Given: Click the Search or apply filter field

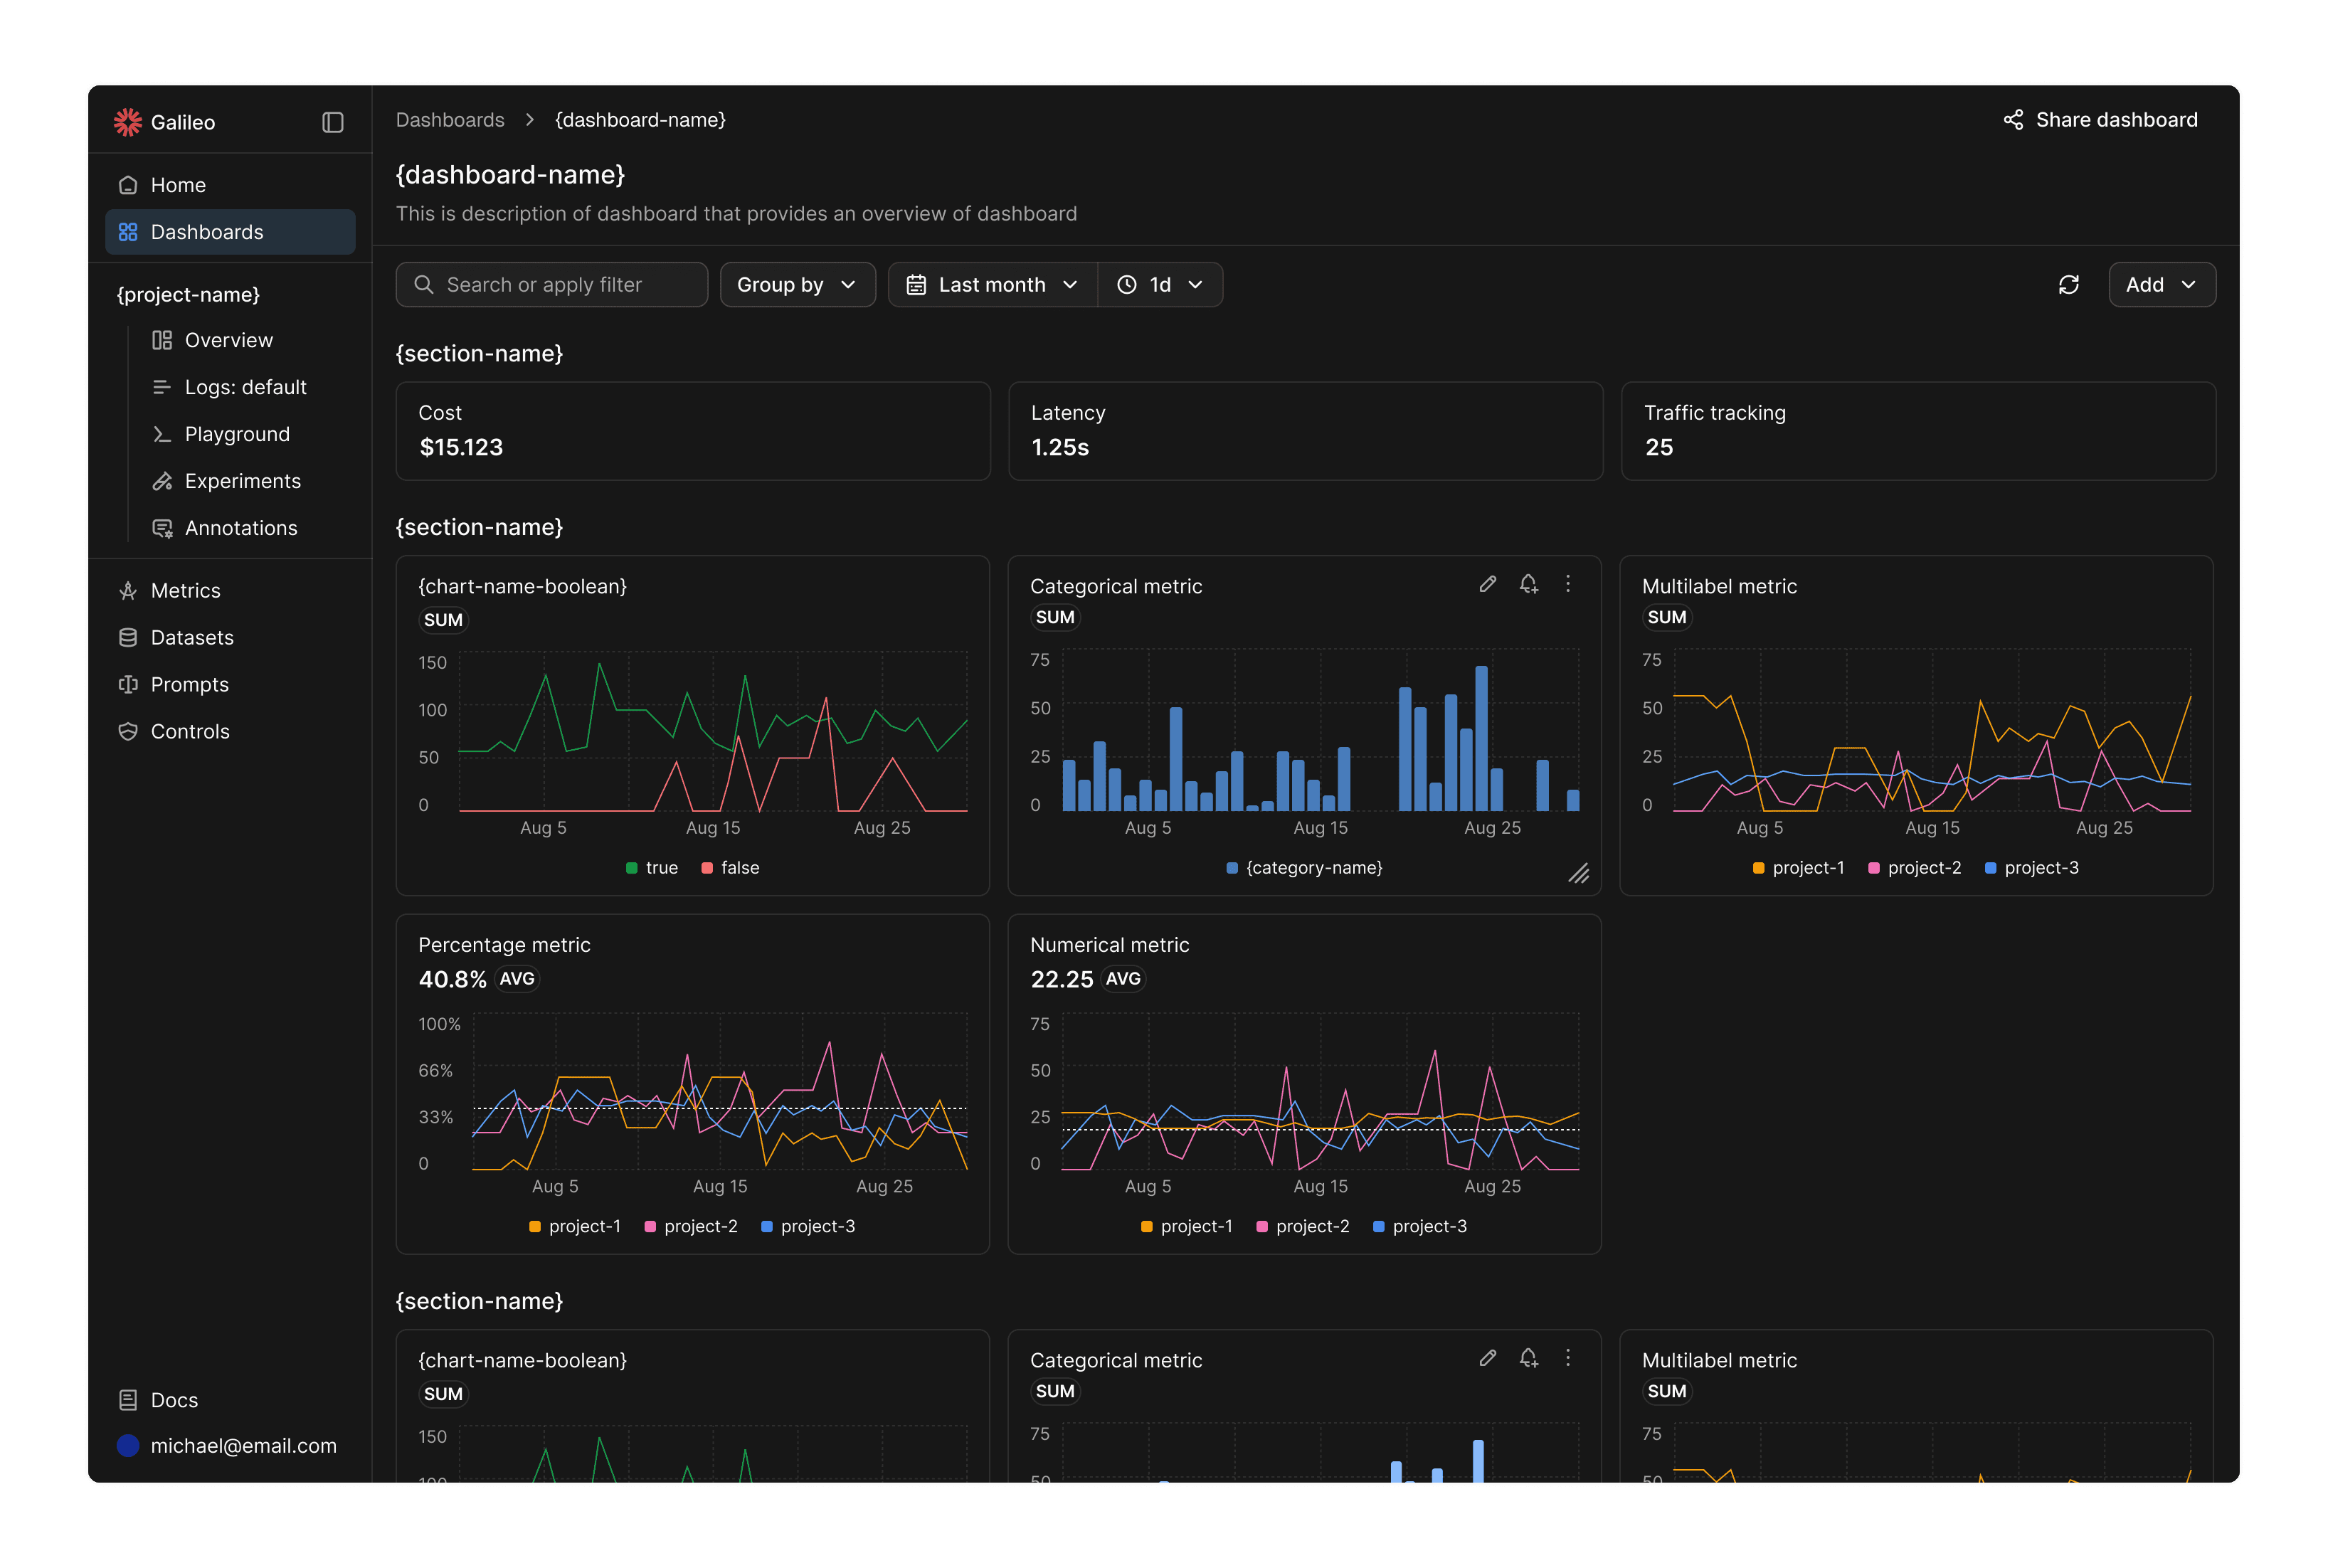Looking at the screenshot, I should click(552, 285).
